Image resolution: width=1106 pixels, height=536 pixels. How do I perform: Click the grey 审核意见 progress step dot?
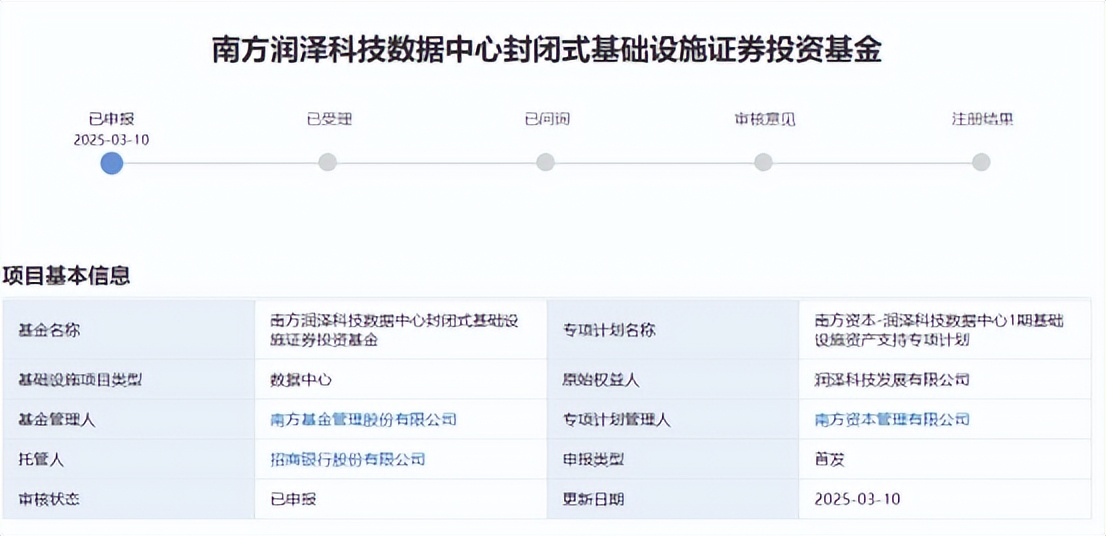(x=763, y=162)
